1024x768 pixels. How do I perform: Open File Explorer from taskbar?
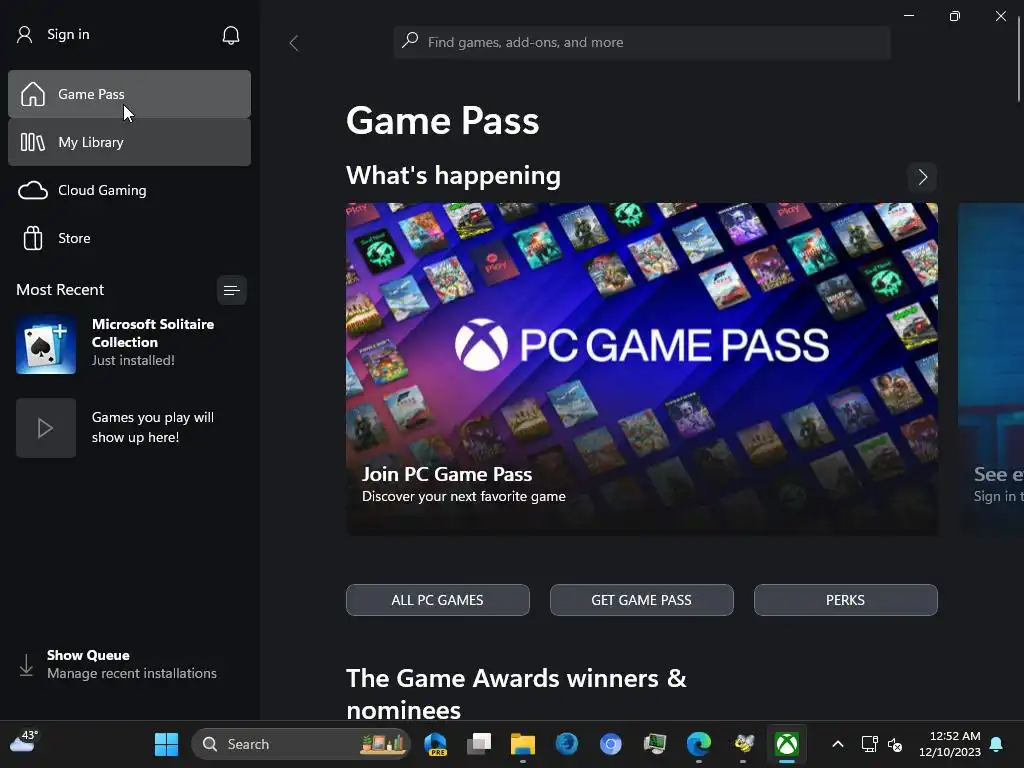(522, 744)
